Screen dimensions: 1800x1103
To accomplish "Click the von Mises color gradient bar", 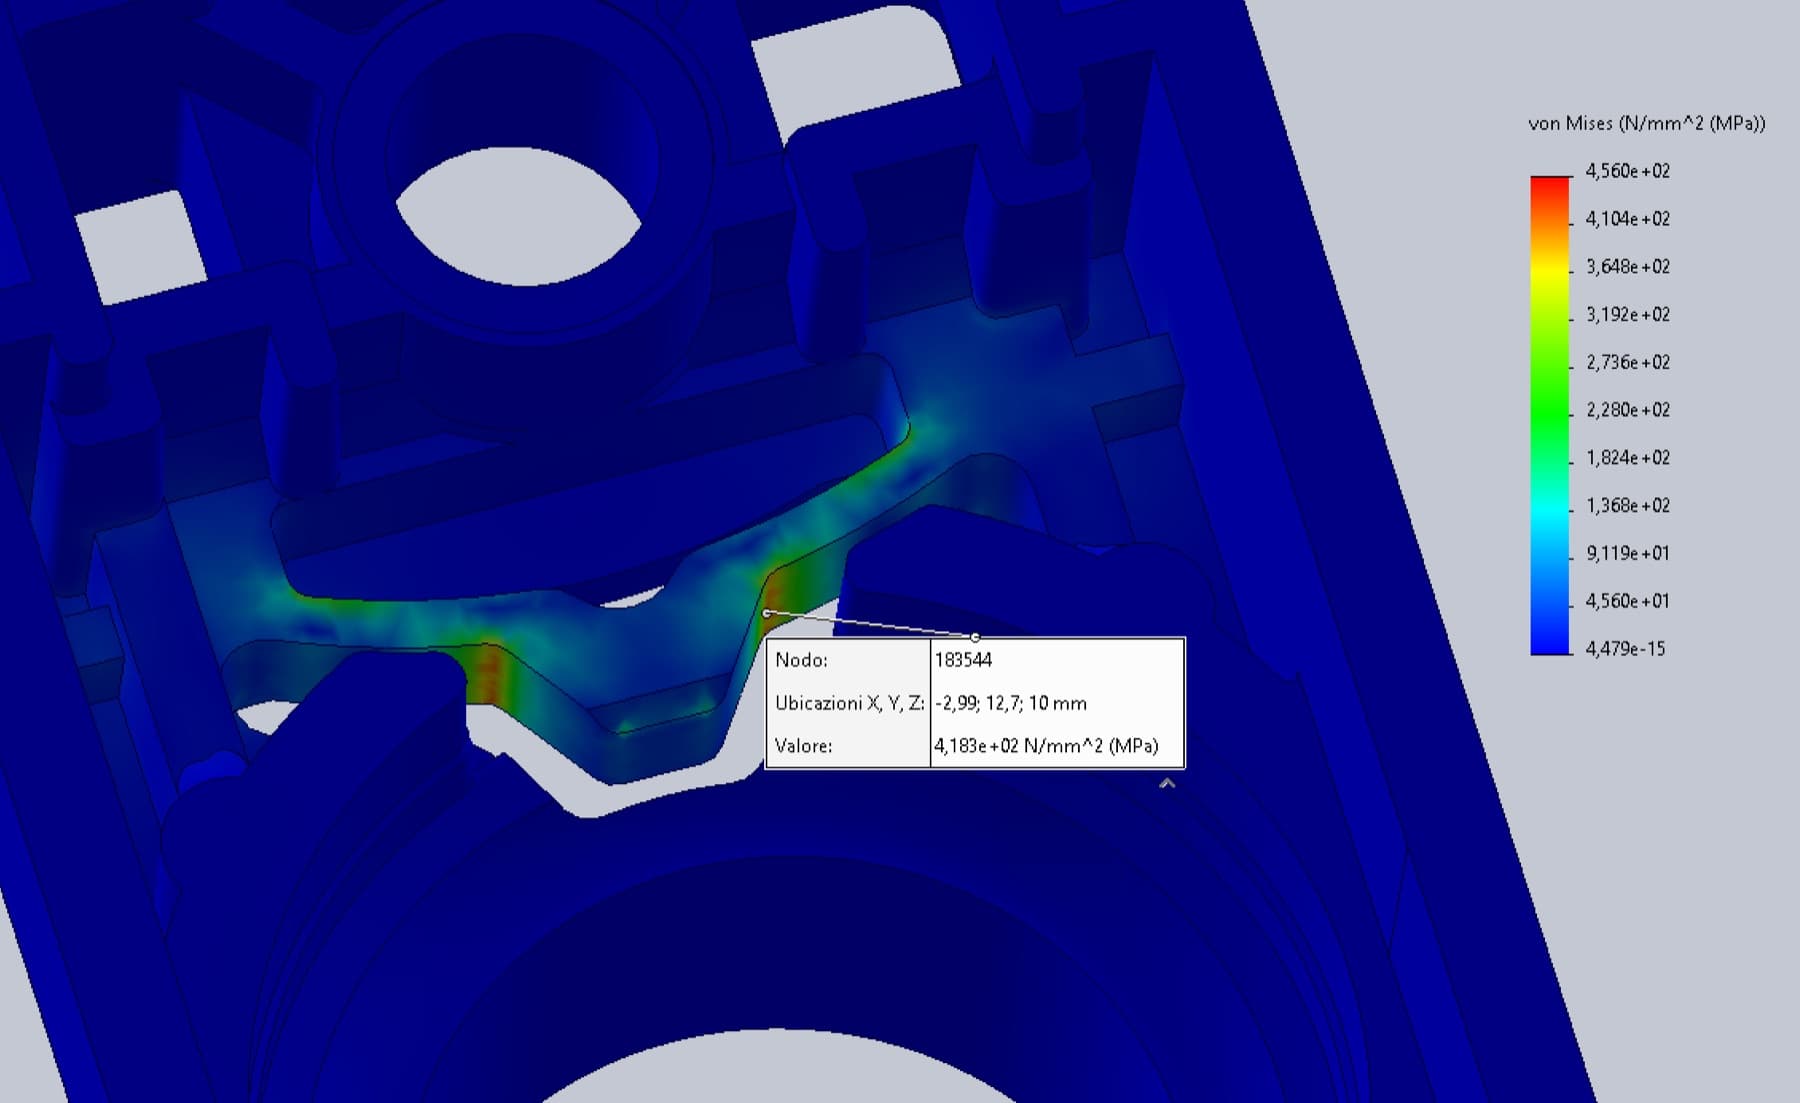I will 1550,415.
